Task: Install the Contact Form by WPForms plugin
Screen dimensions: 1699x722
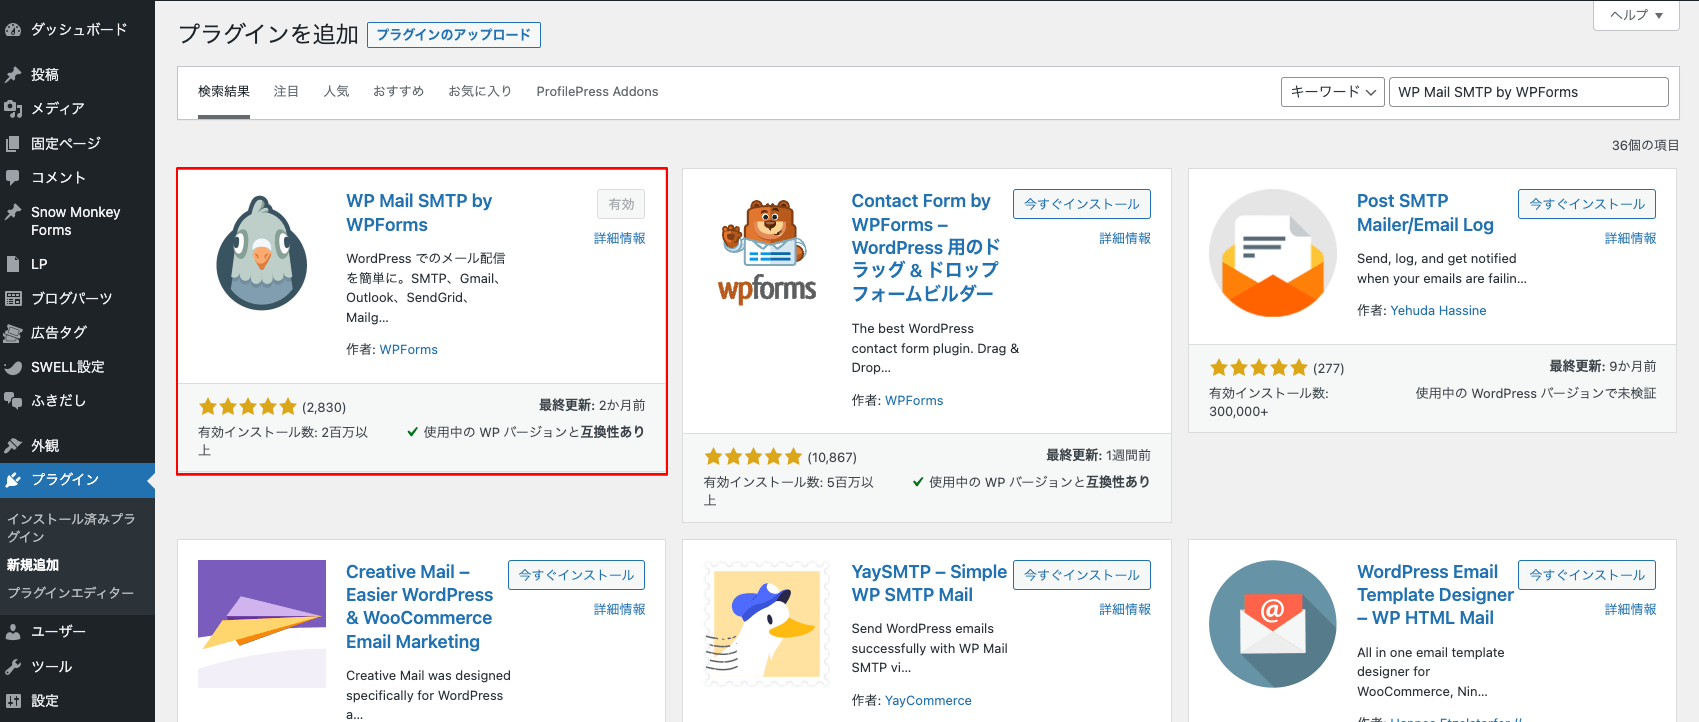Action: 1082,204
